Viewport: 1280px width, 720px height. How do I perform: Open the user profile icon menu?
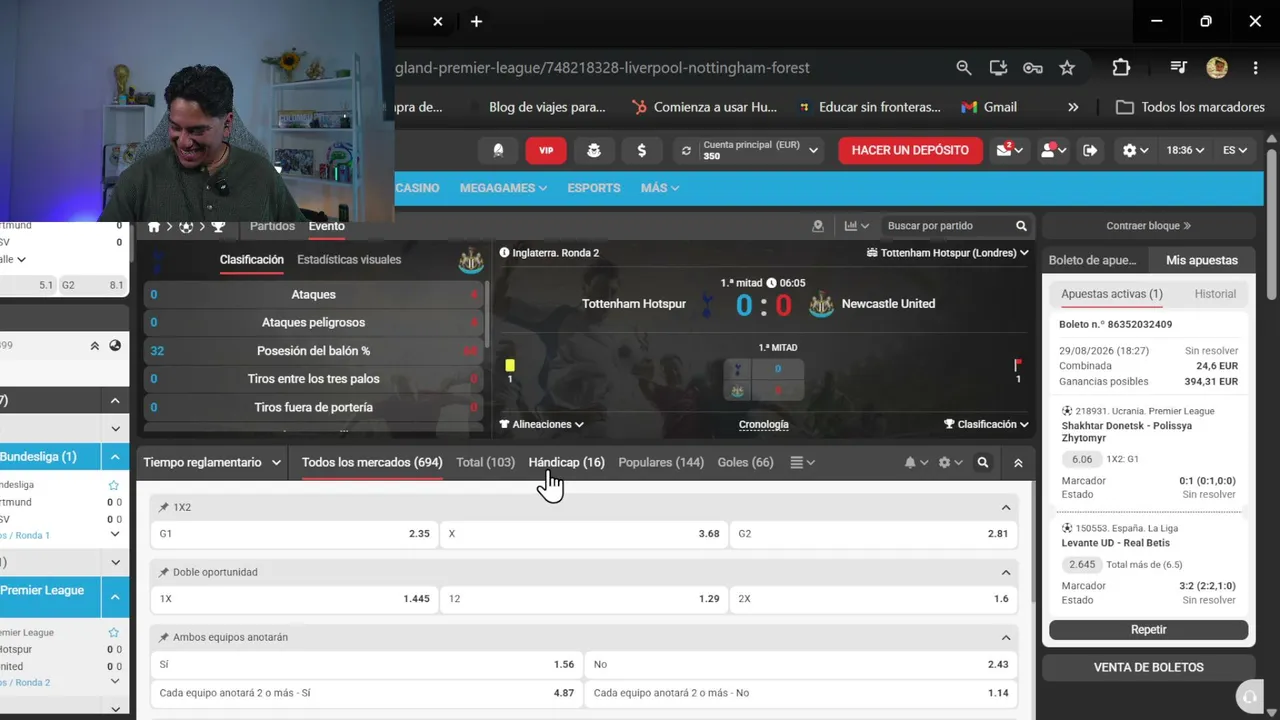click(1053, 150)
